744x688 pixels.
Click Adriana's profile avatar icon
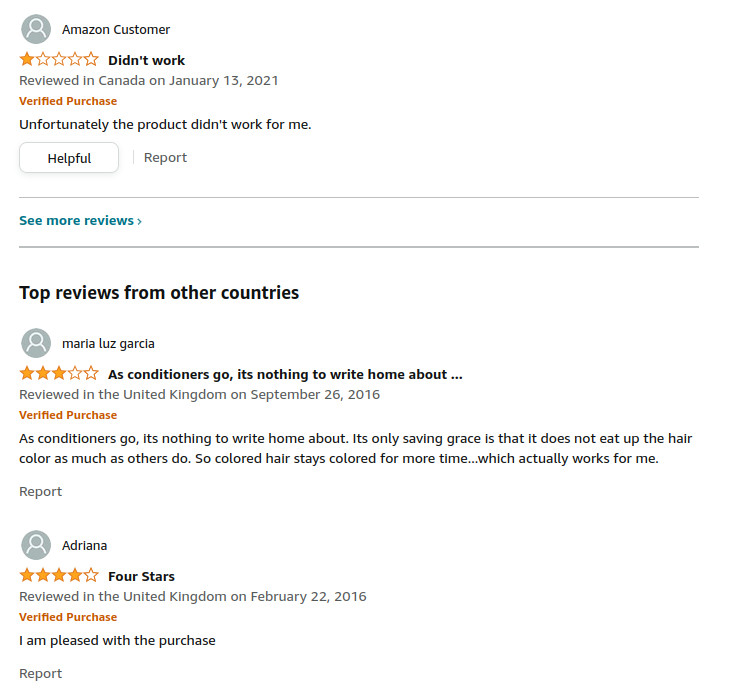(36, 545)
